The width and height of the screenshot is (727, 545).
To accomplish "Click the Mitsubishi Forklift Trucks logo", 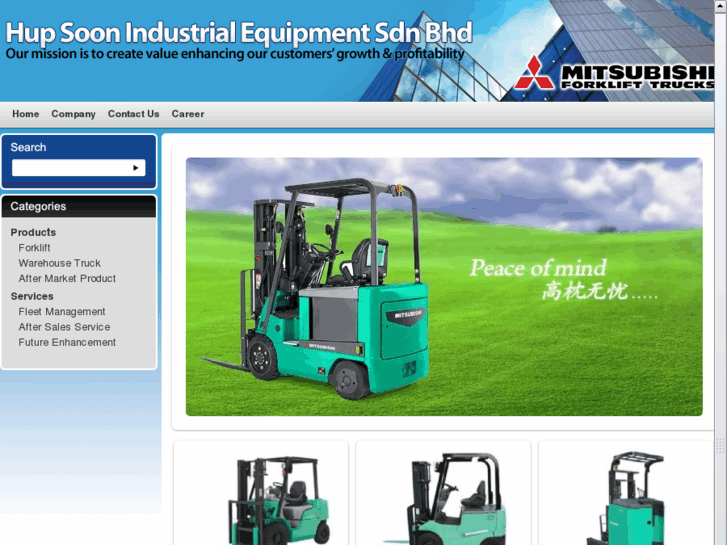I will [x=614, y=74].
